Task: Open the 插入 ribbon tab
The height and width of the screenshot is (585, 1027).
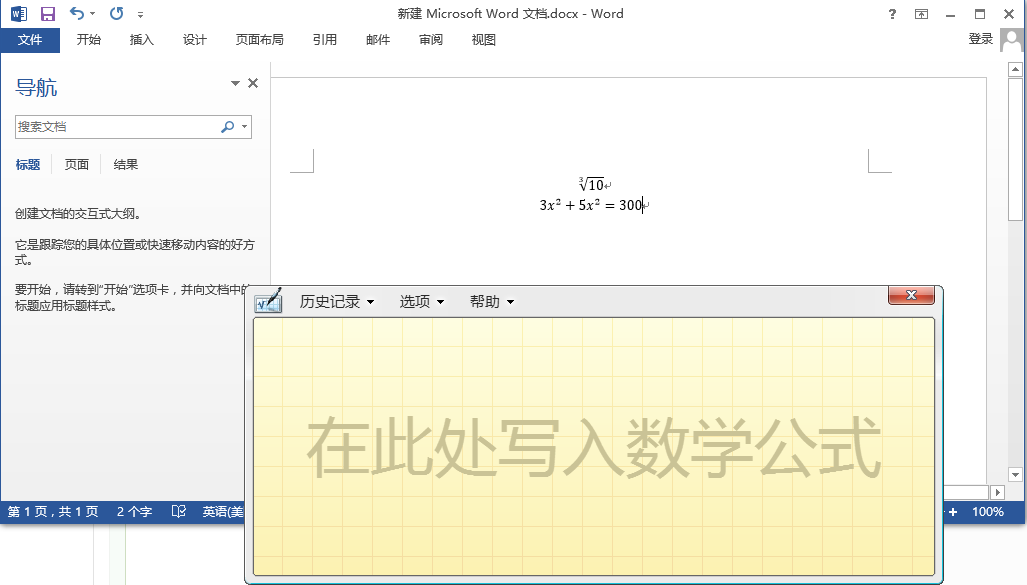Action: 142,40
